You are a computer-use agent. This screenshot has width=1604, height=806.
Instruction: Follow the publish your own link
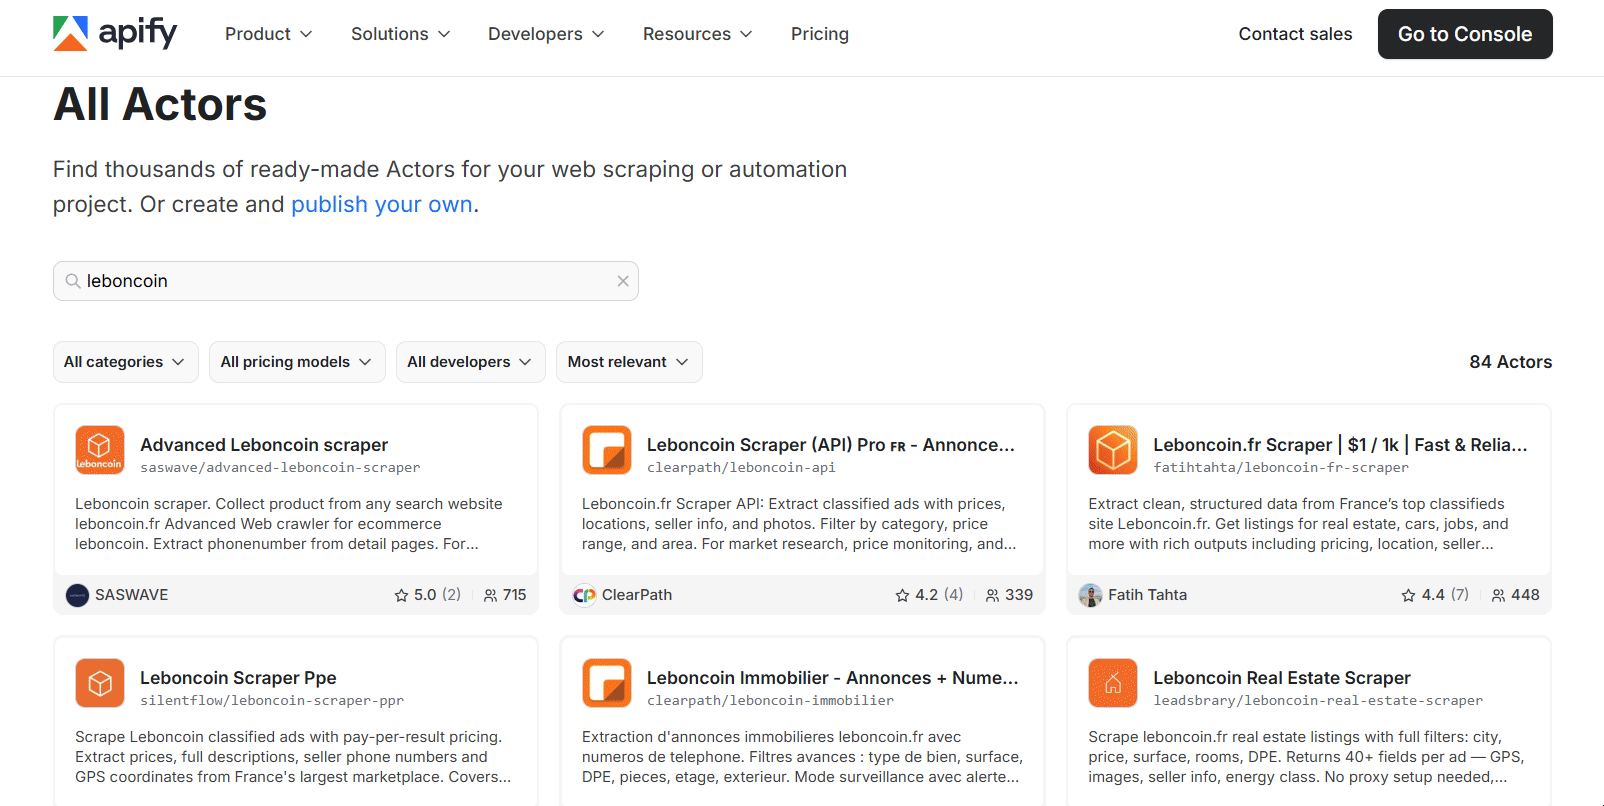click(x=382, y=204)
